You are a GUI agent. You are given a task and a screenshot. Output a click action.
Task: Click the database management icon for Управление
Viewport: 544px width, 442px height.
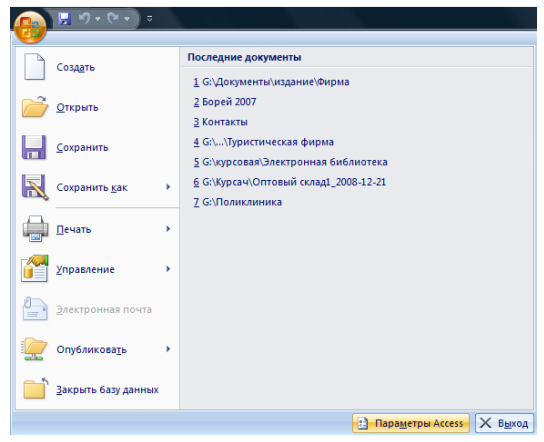click(x=35, y=269)
